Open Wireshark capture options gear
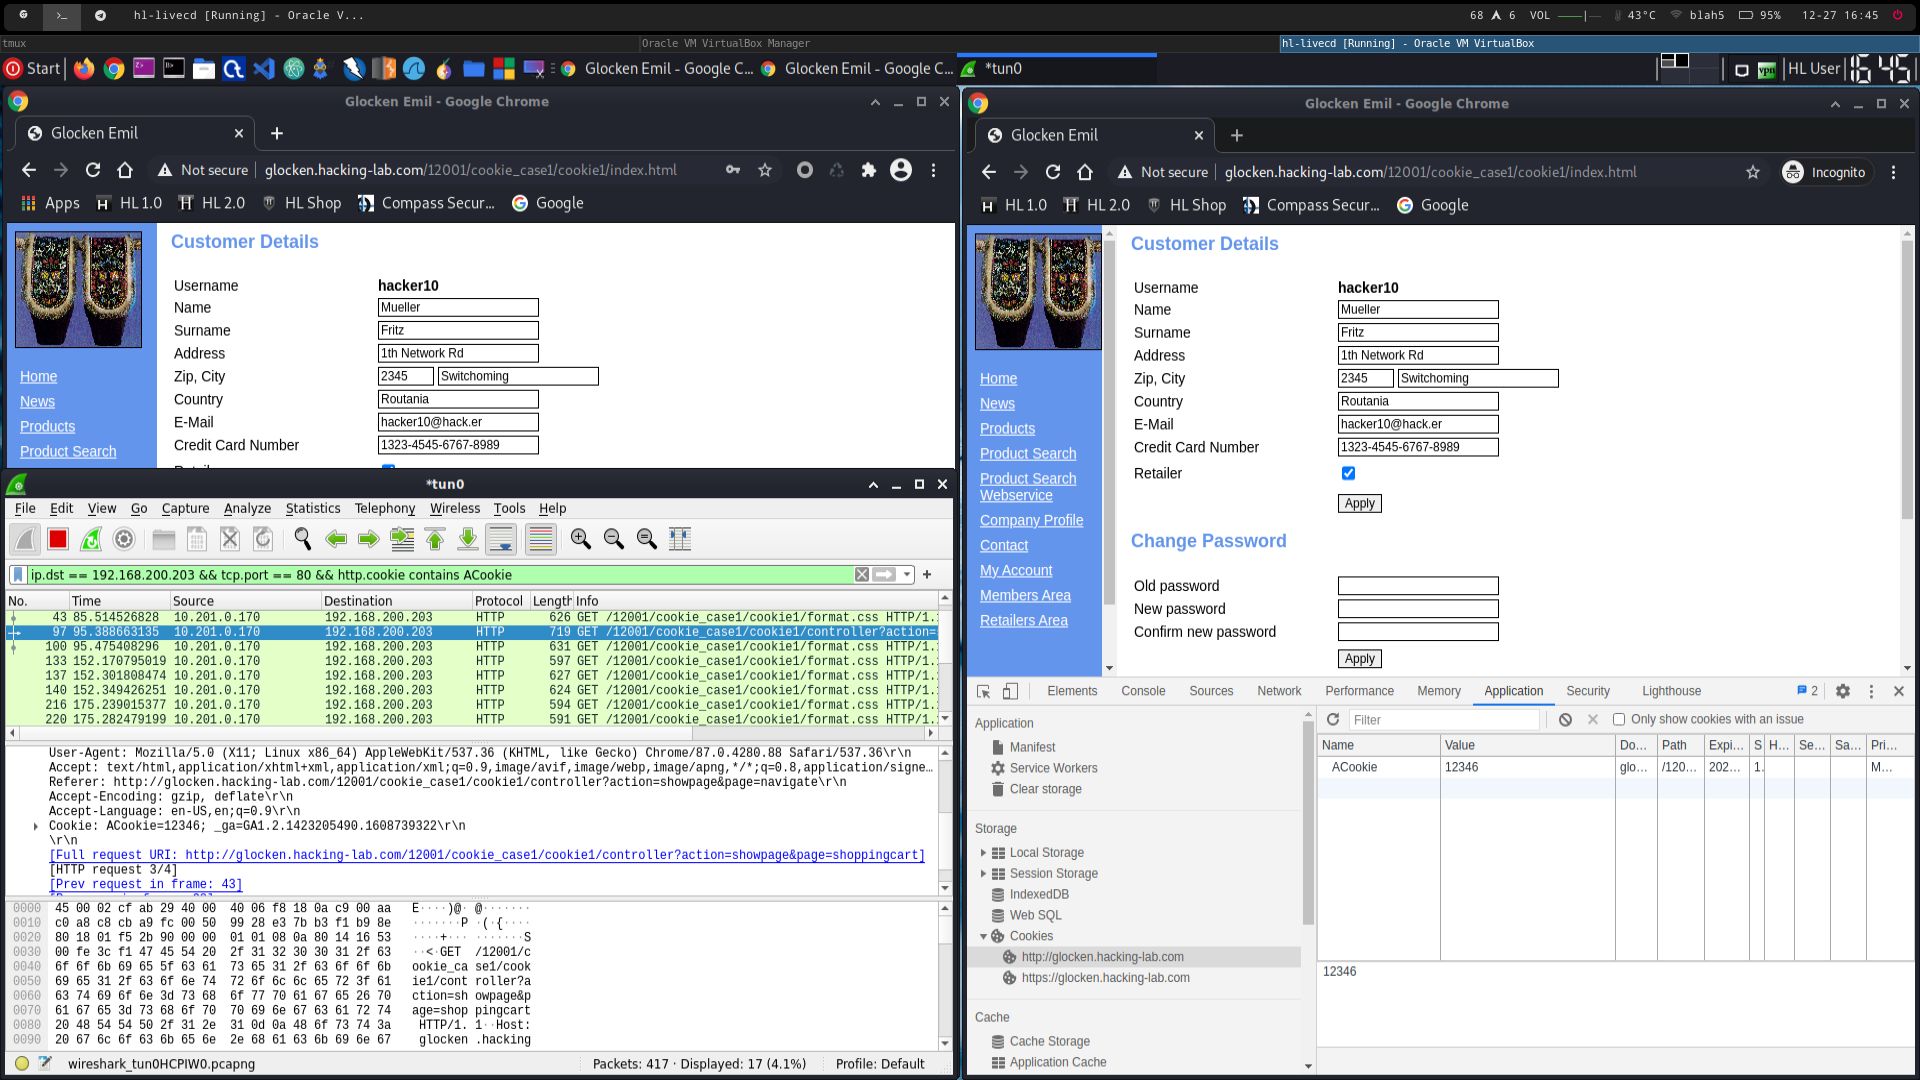 (124, 540)
